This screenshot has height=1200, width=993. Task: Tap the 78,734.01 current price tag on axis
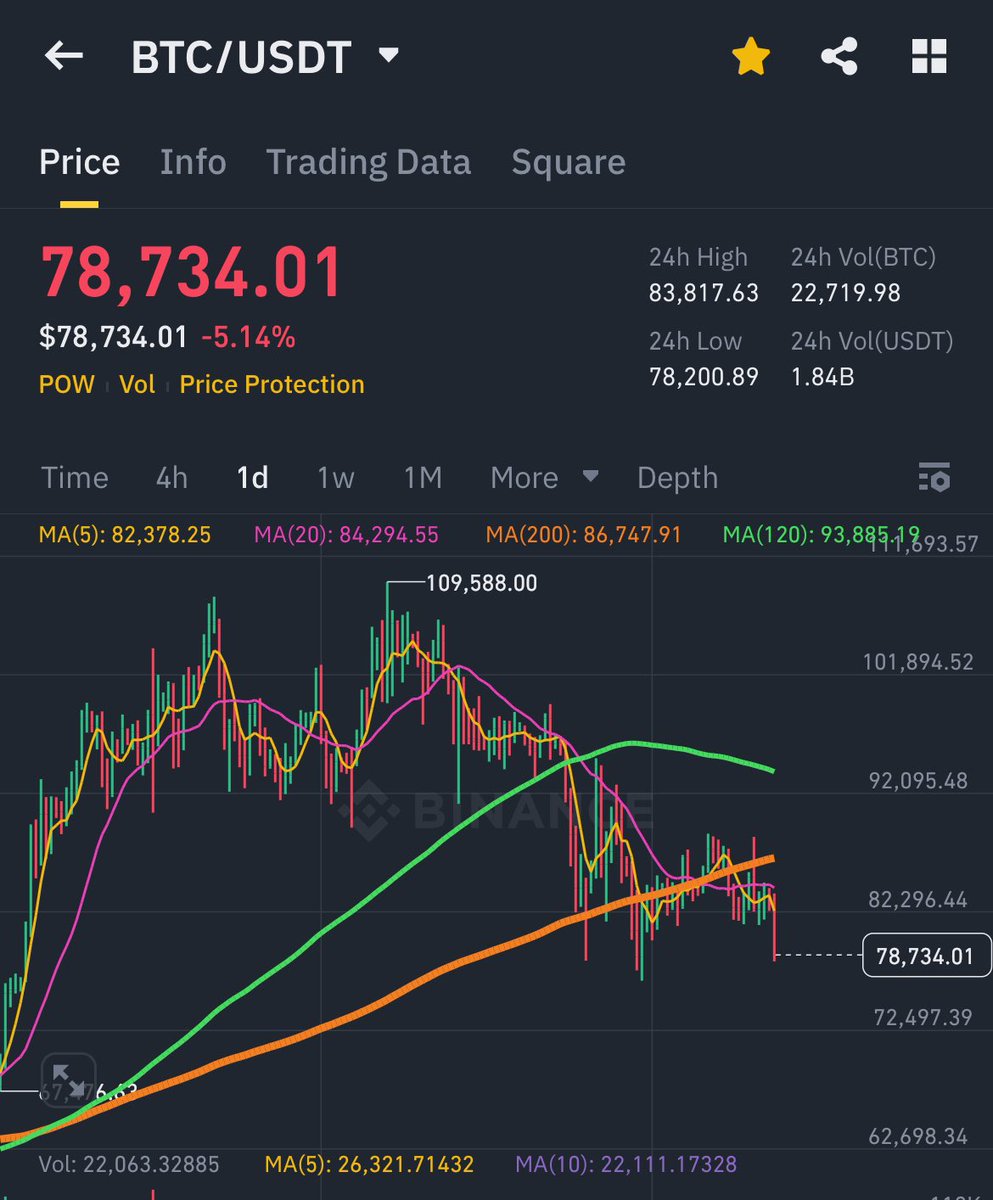(925, 956)
